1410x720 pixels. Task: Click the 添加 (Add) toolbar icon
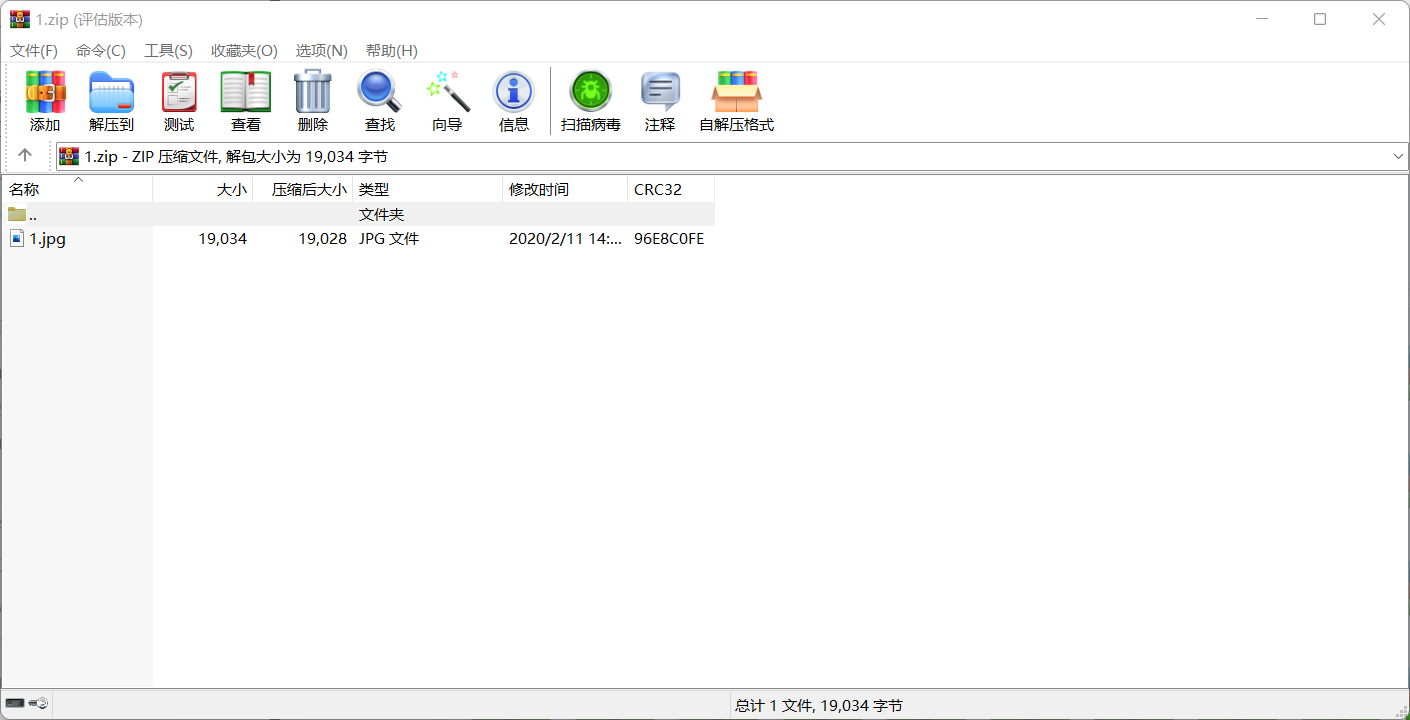(45, 100)
